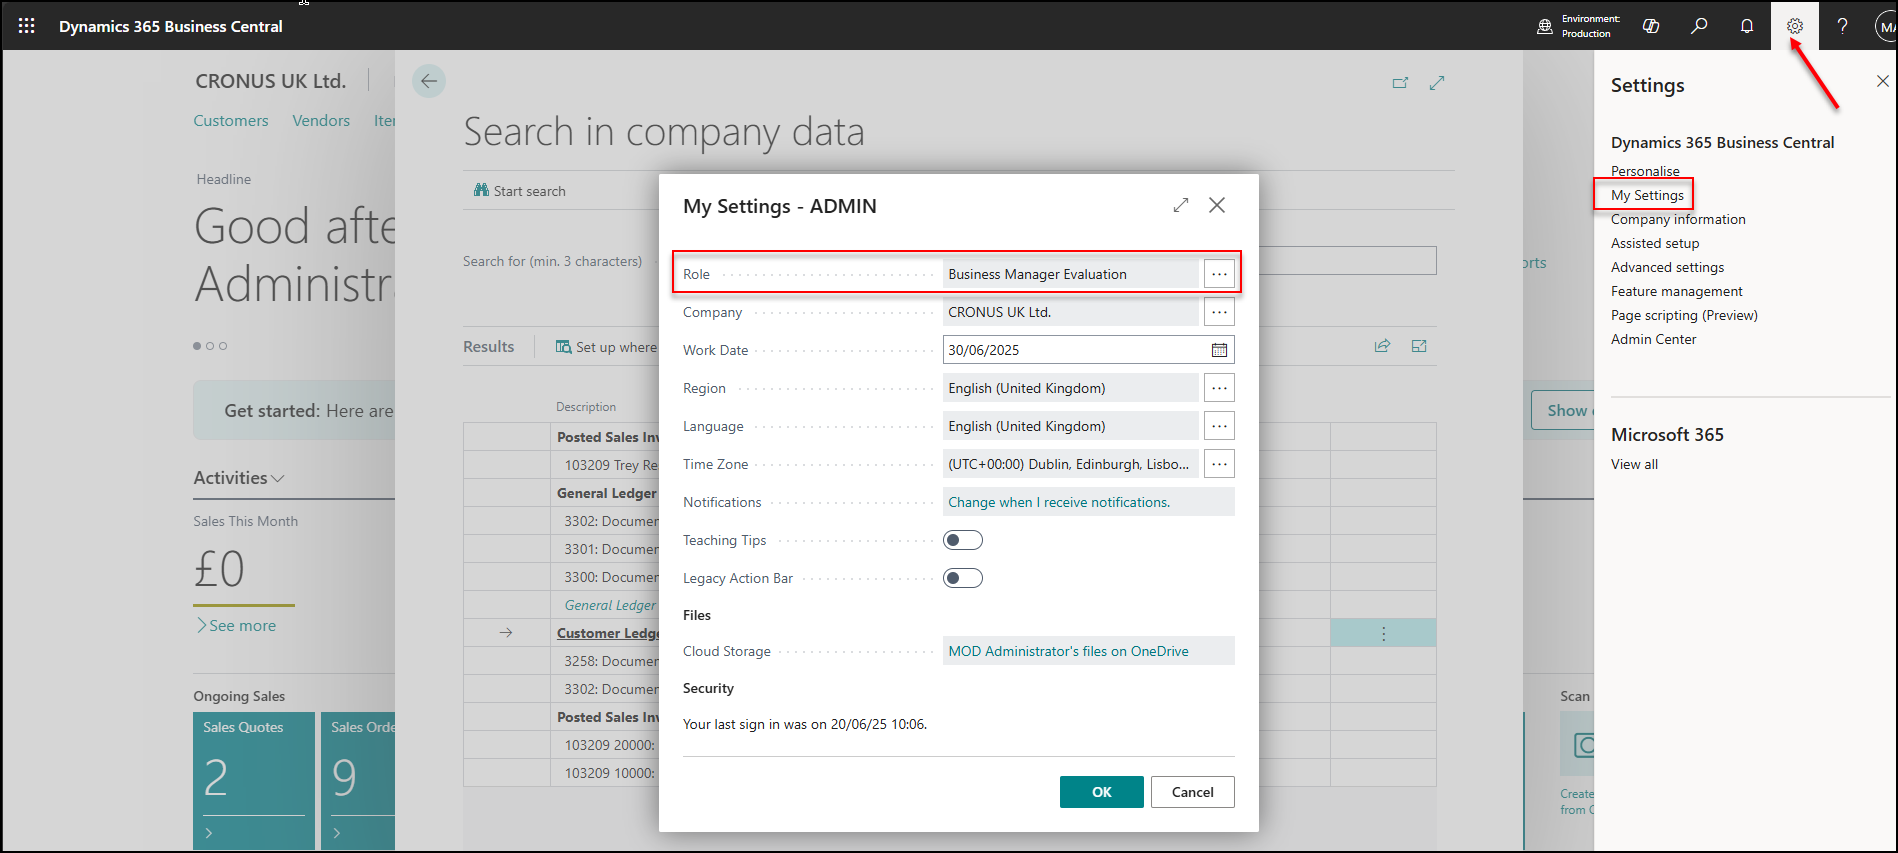Select the 3258: Documer result row
Screen dimensions: 1898x853
point(611,661)
